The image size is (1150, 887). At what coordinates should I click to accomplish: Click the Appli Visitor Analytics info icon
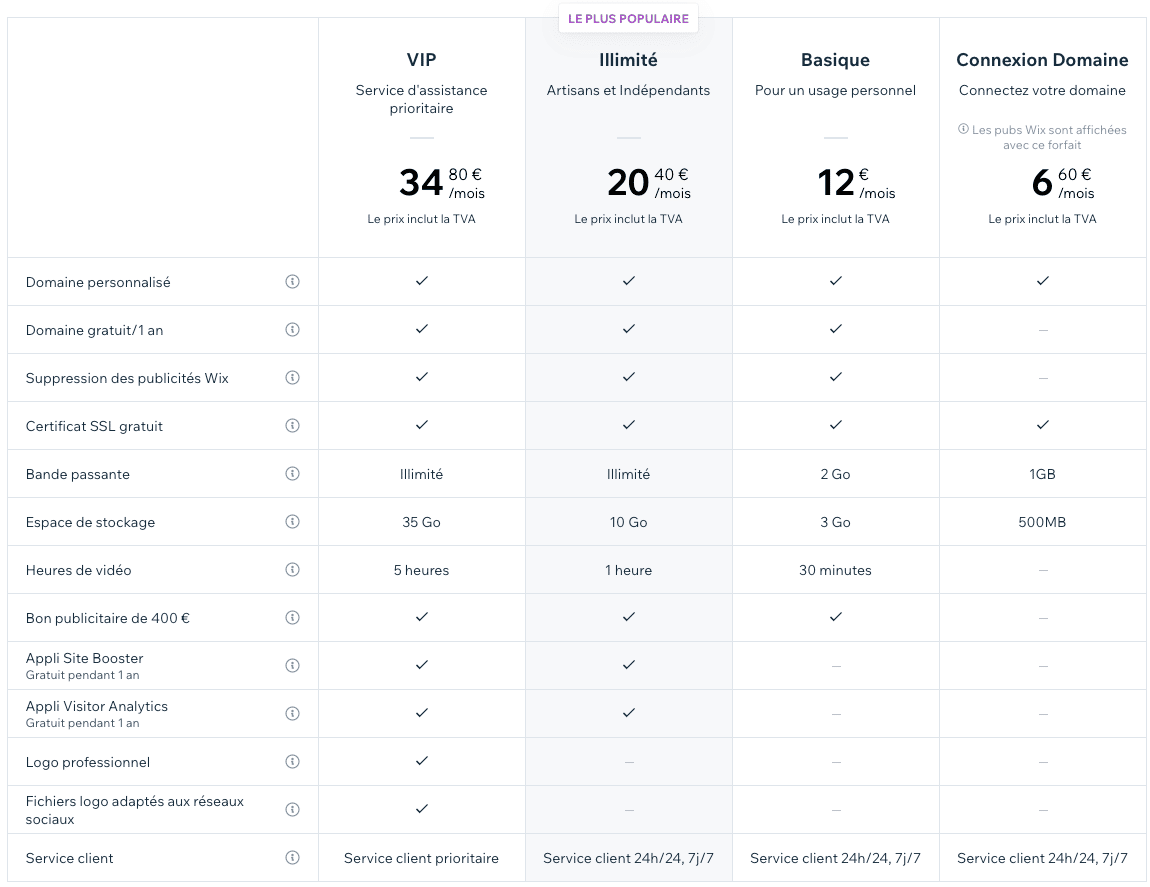point(292,714)
